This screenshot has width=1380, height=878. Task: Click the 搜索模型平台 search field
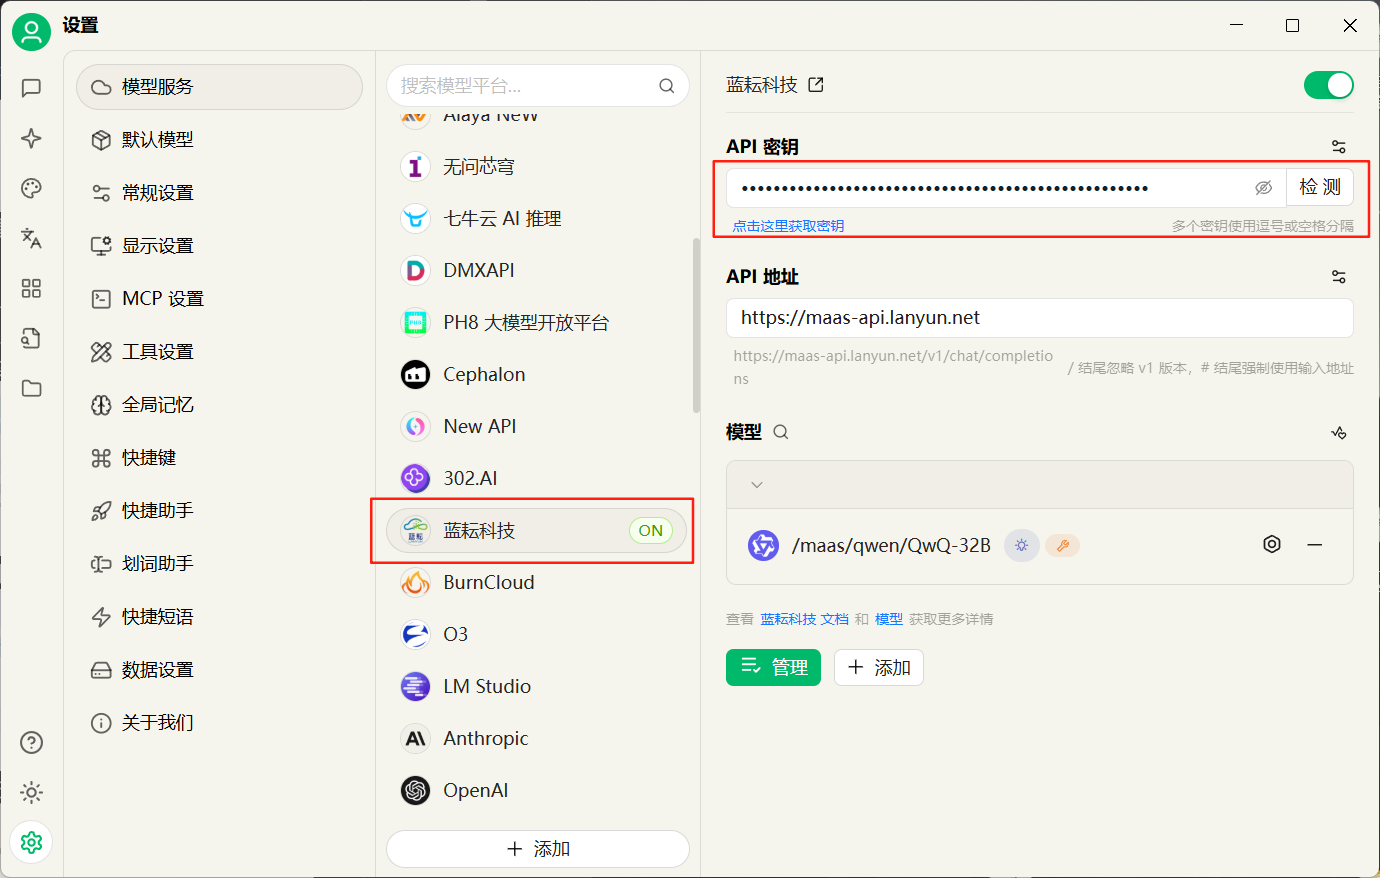tap(538, 86)
